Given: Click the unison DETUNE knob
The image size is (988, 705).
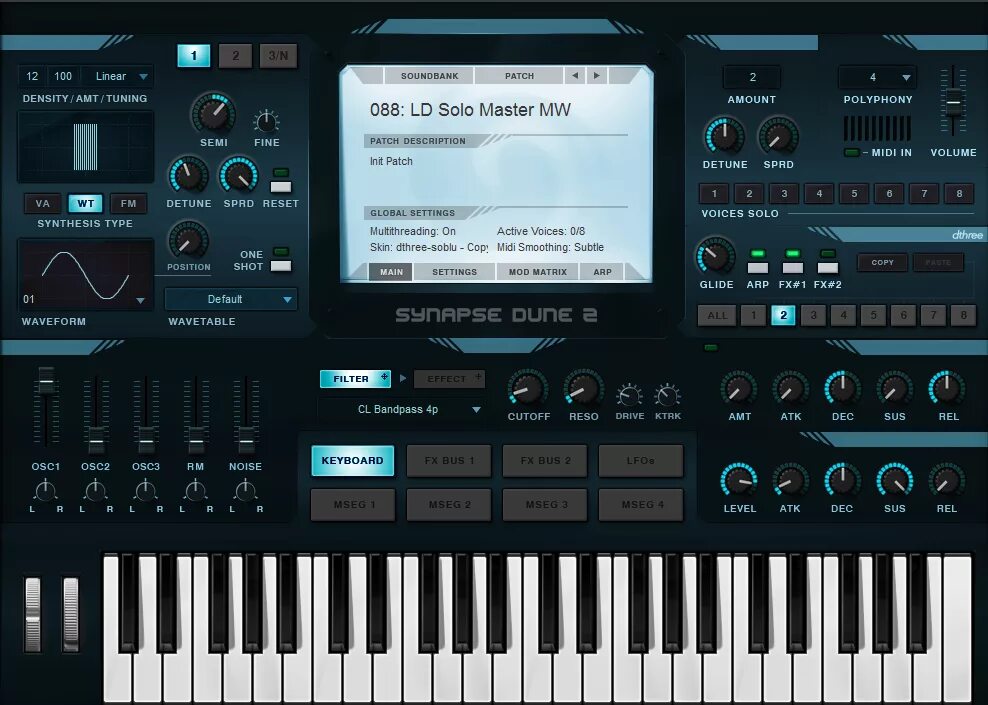Looking at the screenshot, I should pyautogui.click(x=724, y=135).
